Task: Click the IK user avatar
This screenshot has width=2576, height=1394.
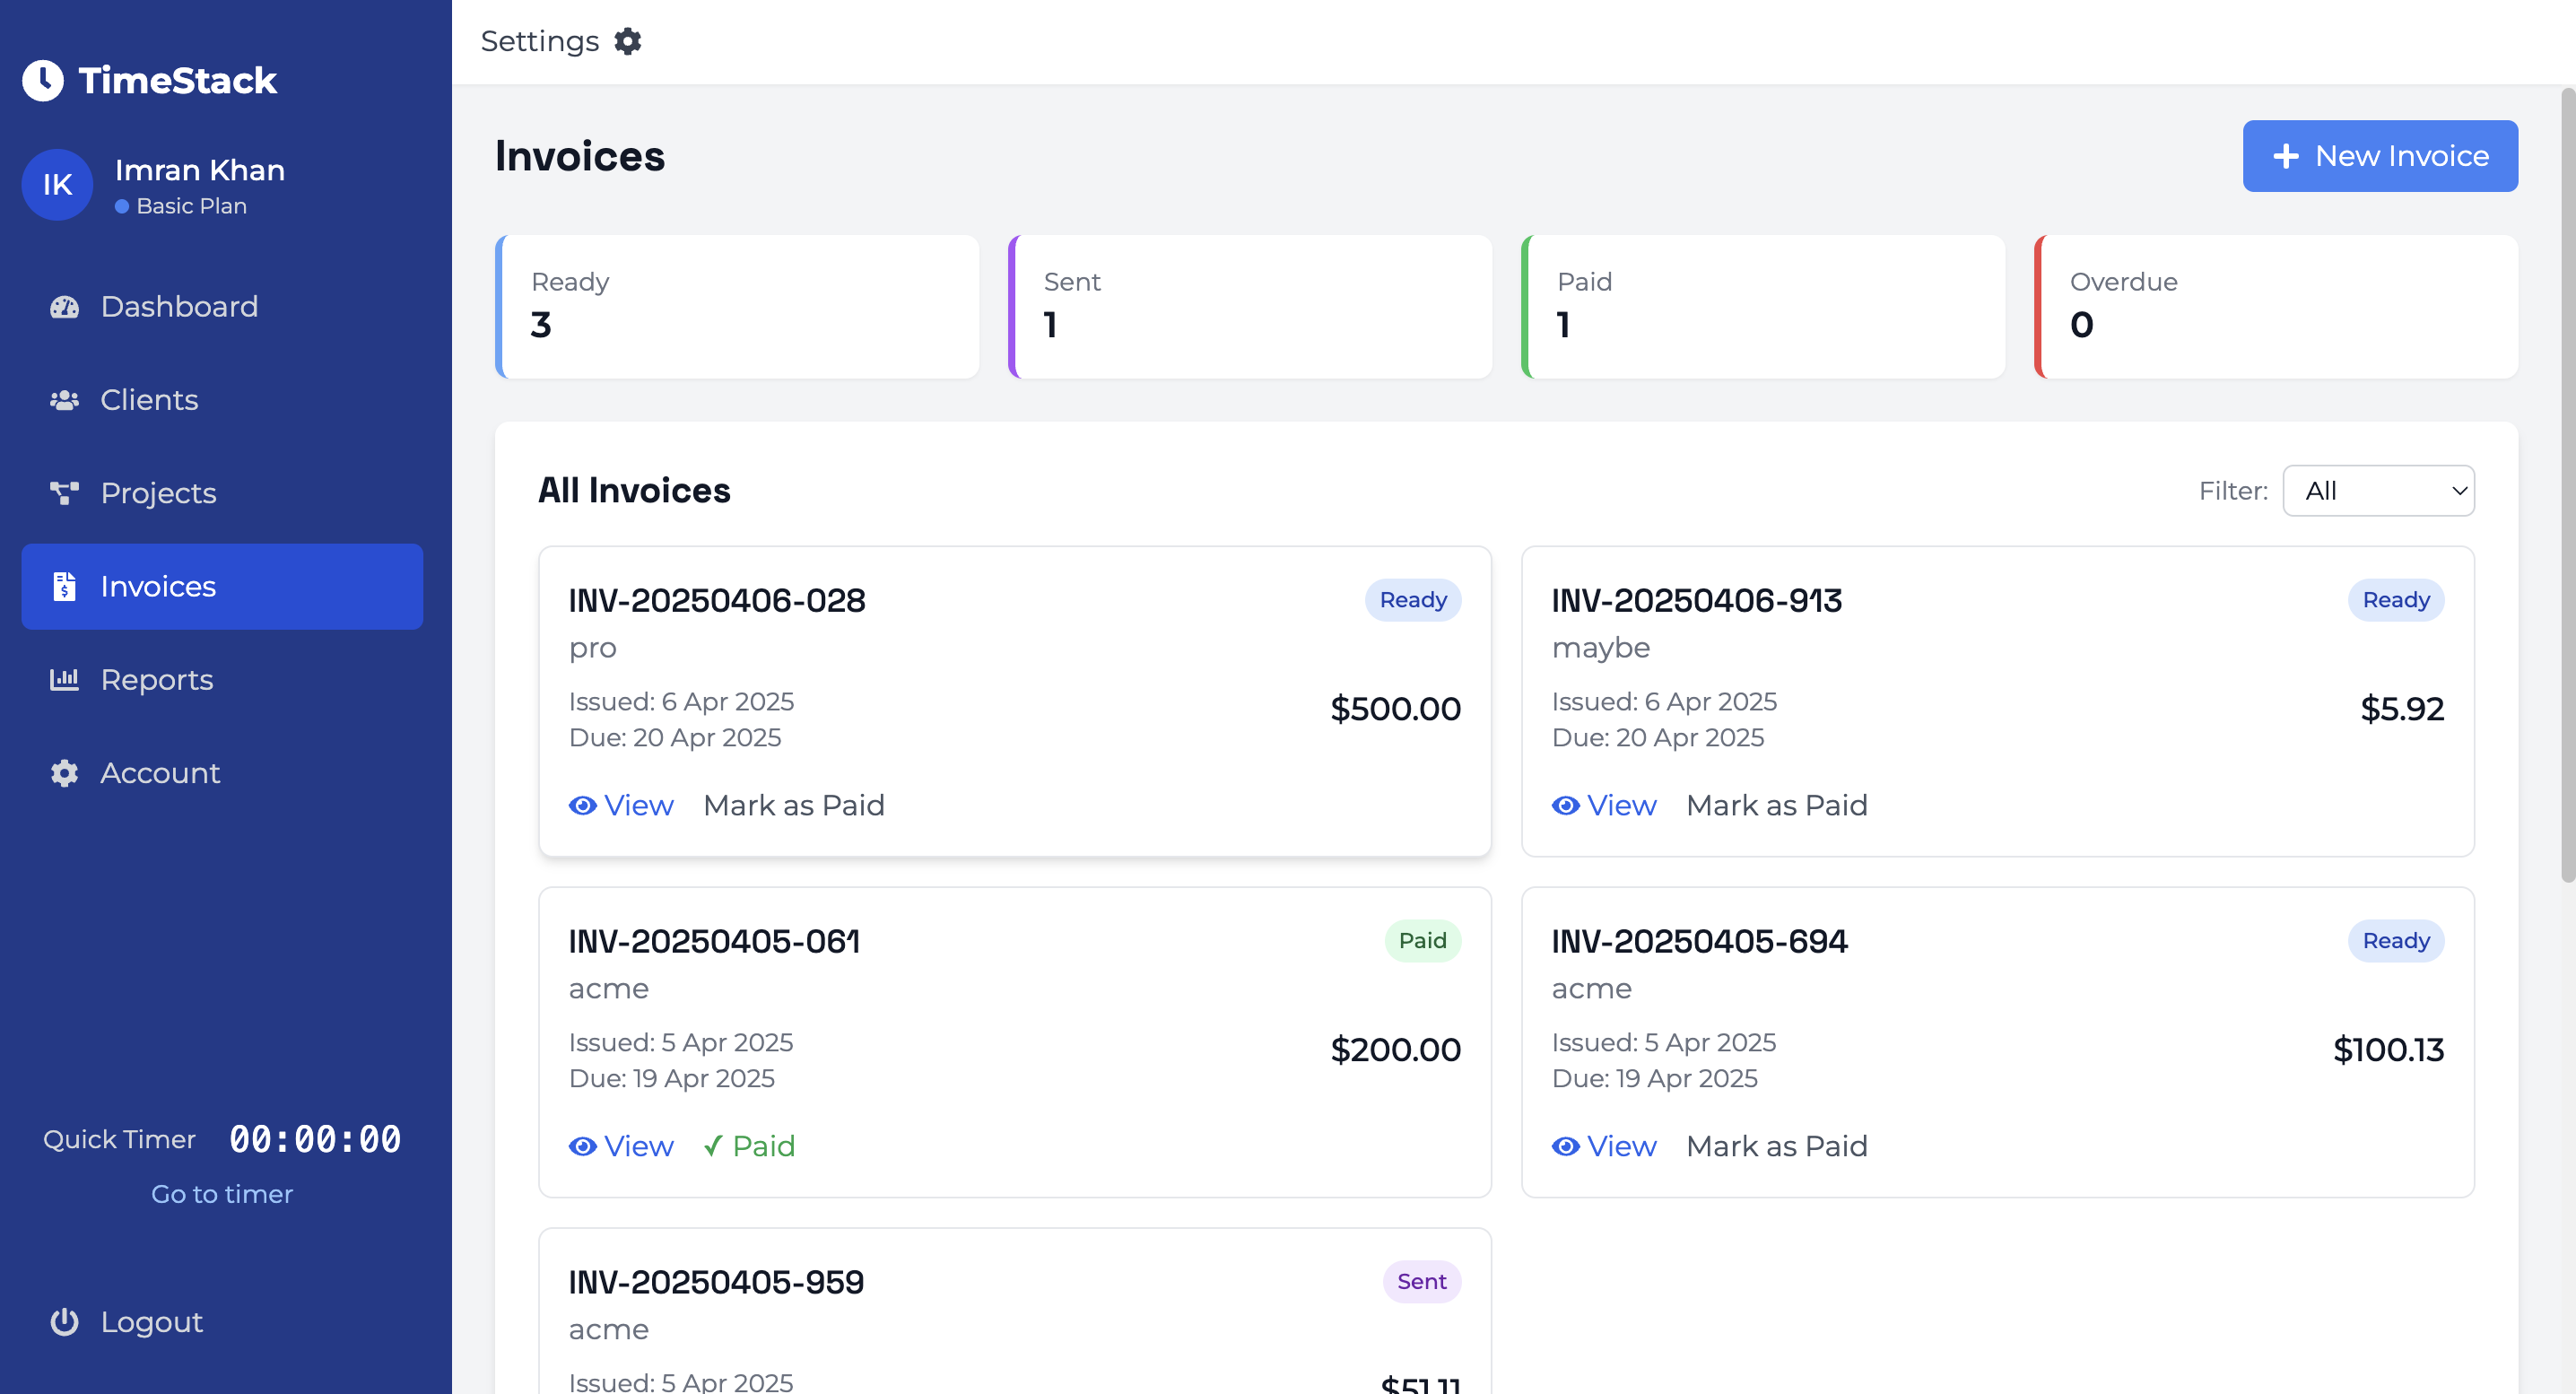Action: [x=57, y=185]
